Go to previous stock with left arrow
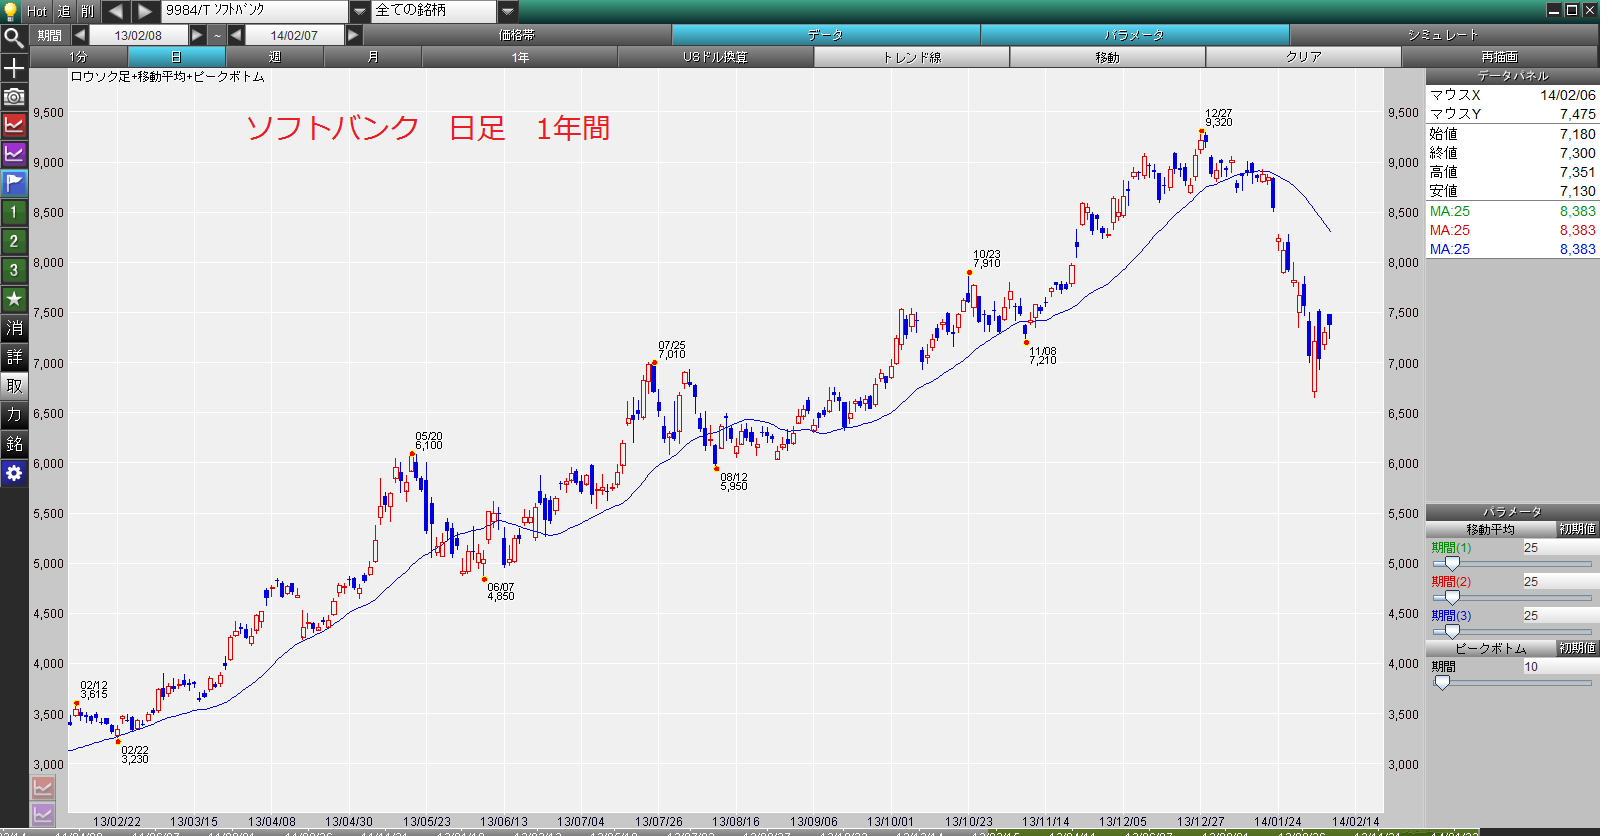The image size is (1612, 836). (116, 11)
